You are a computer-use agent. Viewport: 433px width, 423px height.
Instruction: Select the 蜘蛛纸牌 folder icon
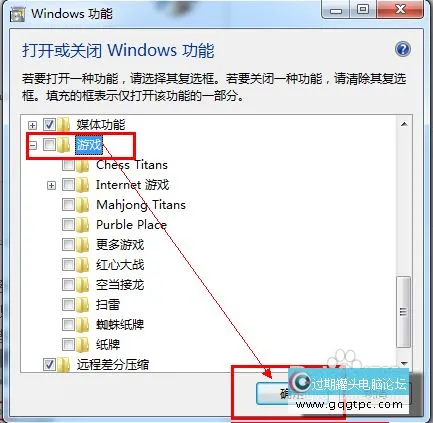82,324
